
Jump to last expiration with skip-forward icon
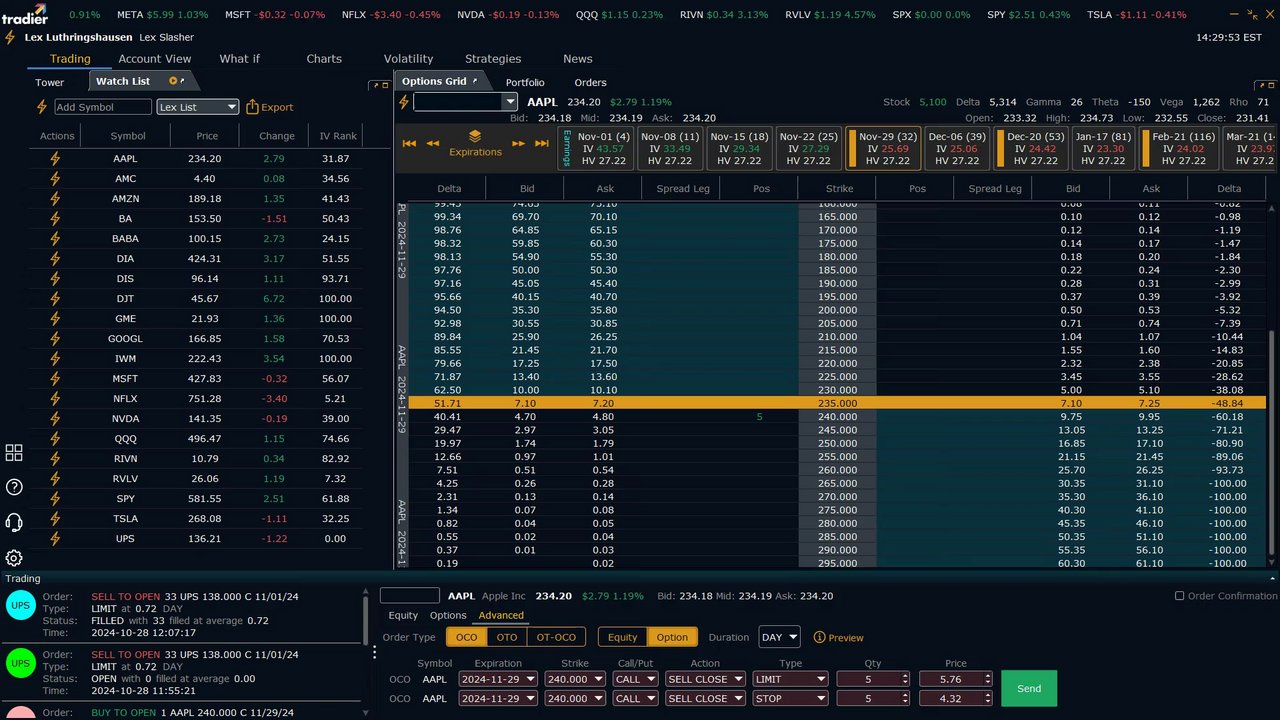542,143
